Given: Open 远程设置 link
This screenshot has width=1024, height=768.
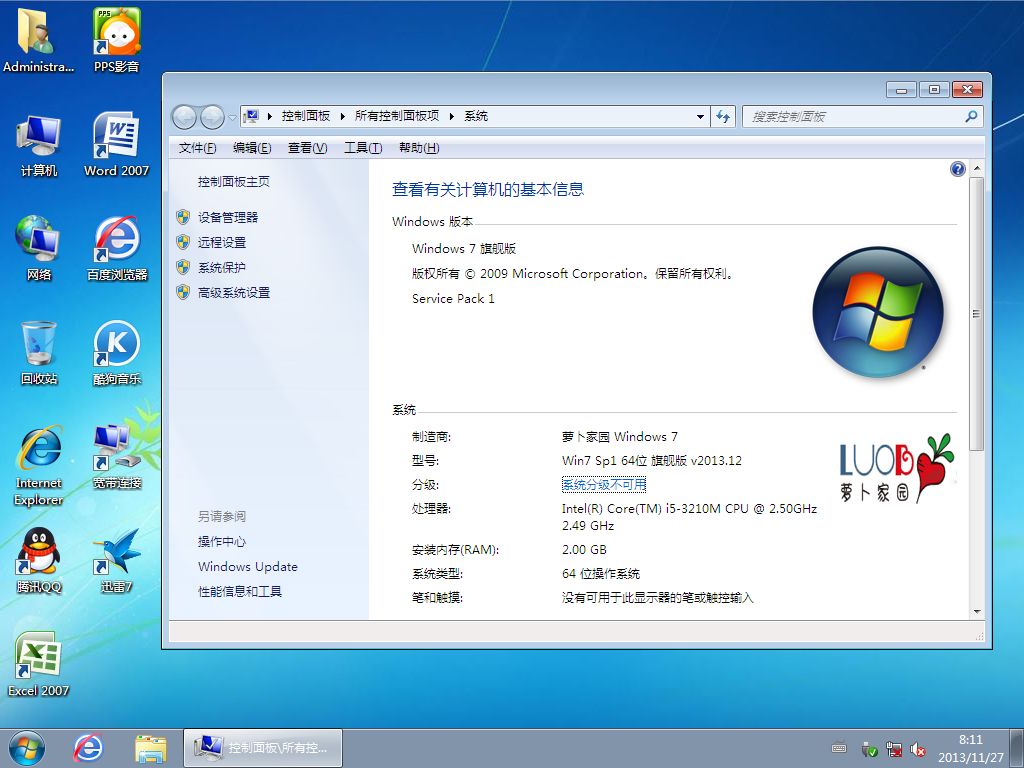Looking at the screenshot, I should click(x=222, y=242).
